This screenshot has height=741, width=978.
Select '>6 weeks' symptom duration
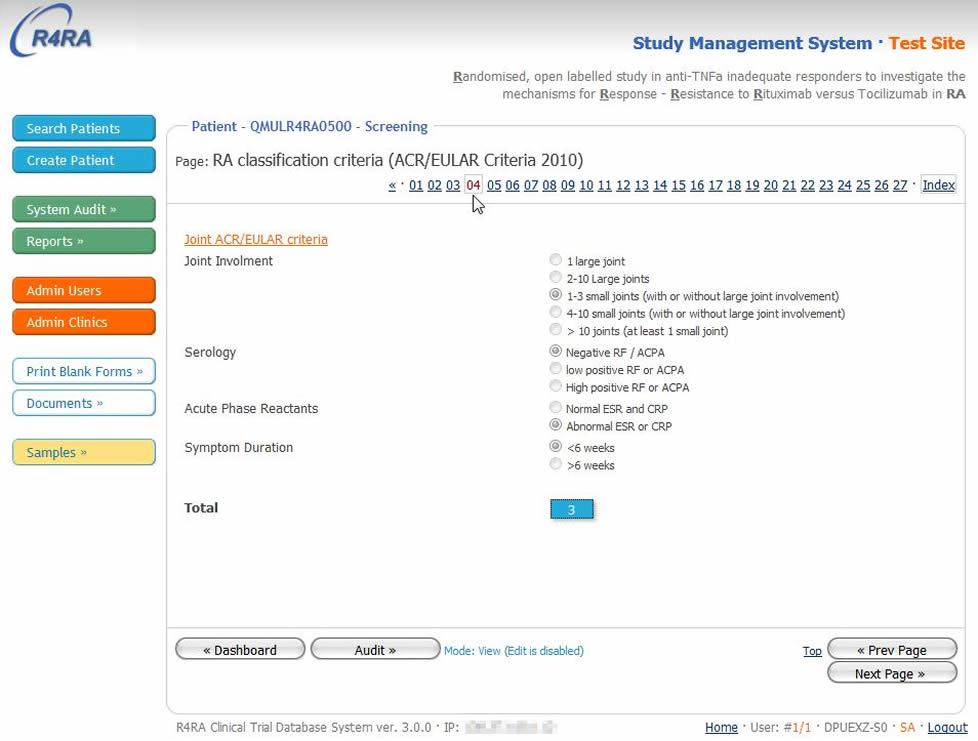tap(556, 465)
